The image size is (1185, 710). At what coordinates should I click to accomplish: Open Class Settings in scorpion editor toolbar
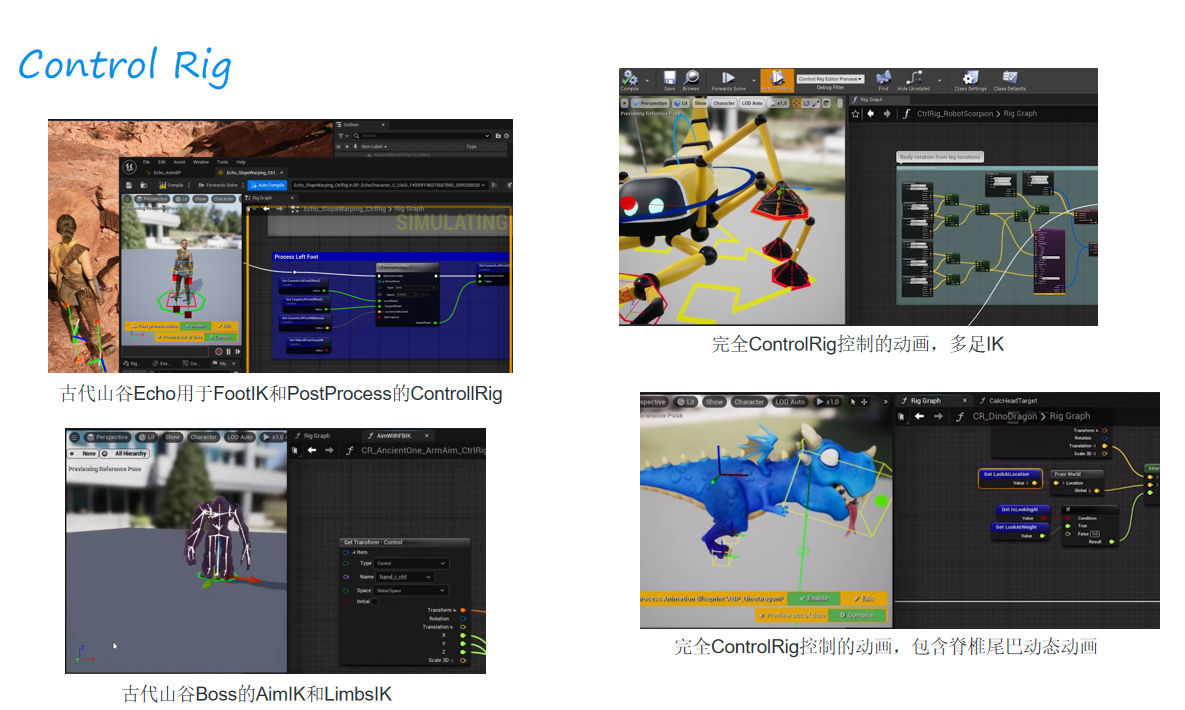[x=970, y=80]
